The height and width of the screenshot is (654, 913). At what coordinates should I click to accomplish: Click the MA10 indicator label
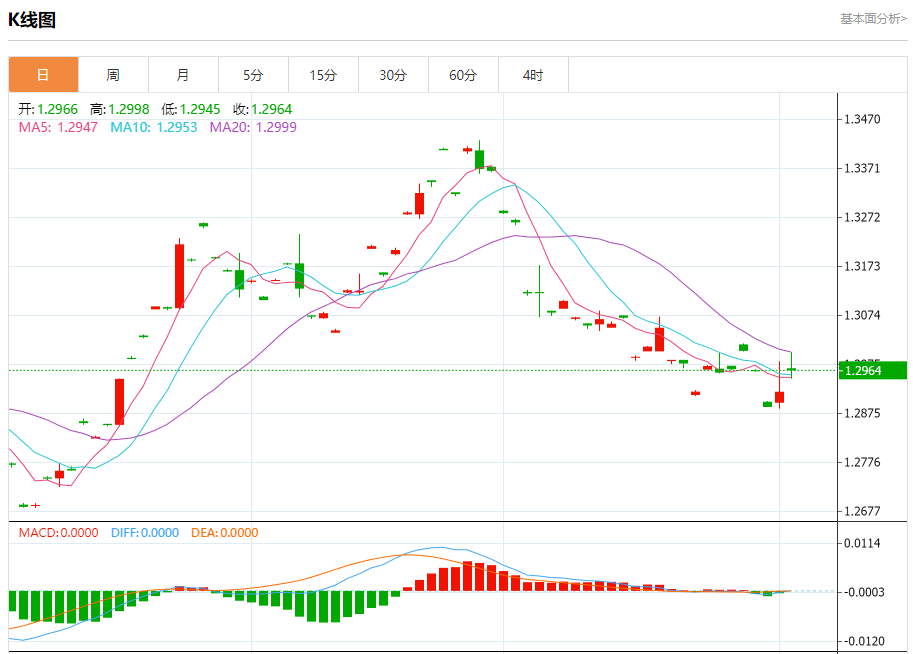[154, 127]
